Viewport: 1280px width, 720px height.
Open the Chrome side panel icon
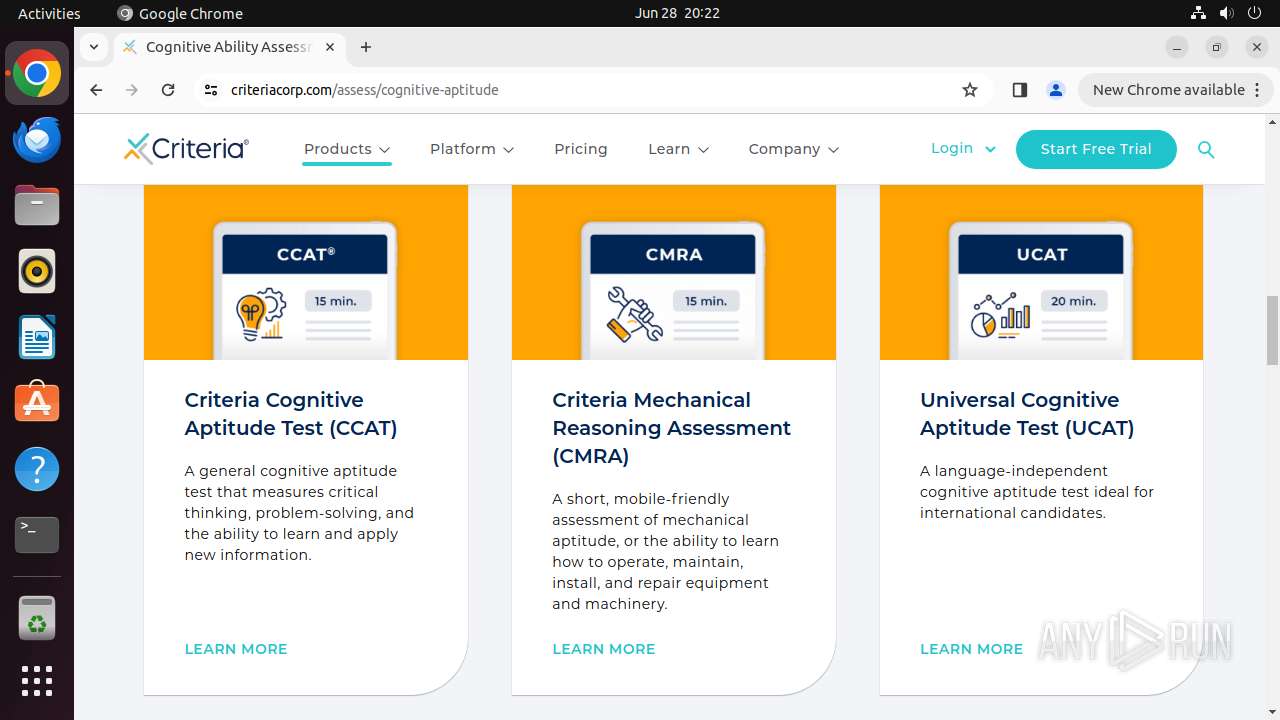1020,90
